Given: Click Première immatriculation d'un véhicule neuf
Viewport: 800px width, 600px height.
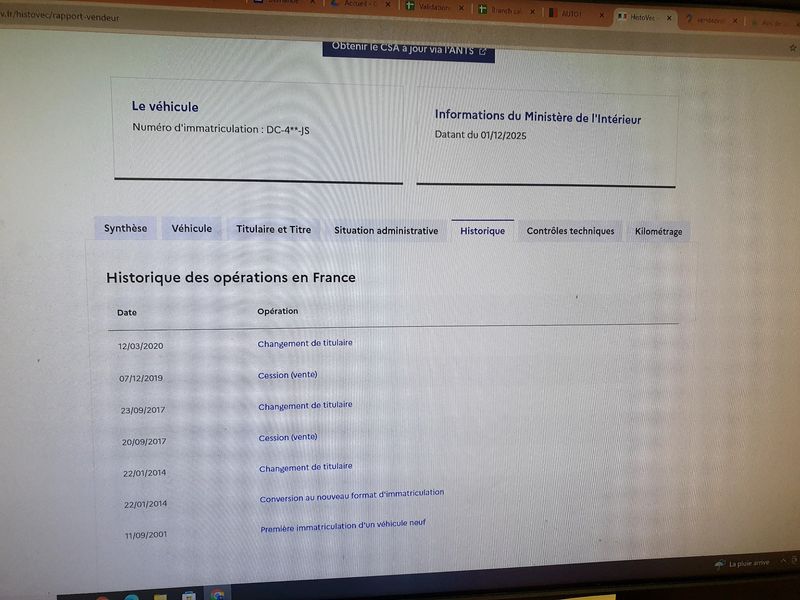Looking at the screenshot, I should pyautogui.click(x=343, y=526).
